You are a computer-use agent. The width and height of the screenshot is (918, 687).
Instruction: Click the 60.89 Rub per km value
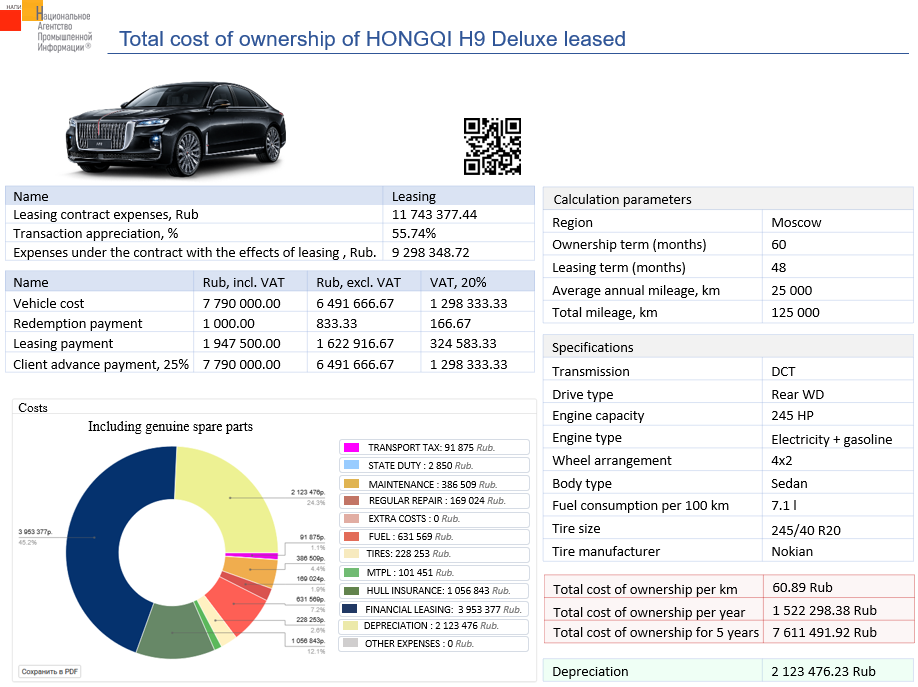802,587
